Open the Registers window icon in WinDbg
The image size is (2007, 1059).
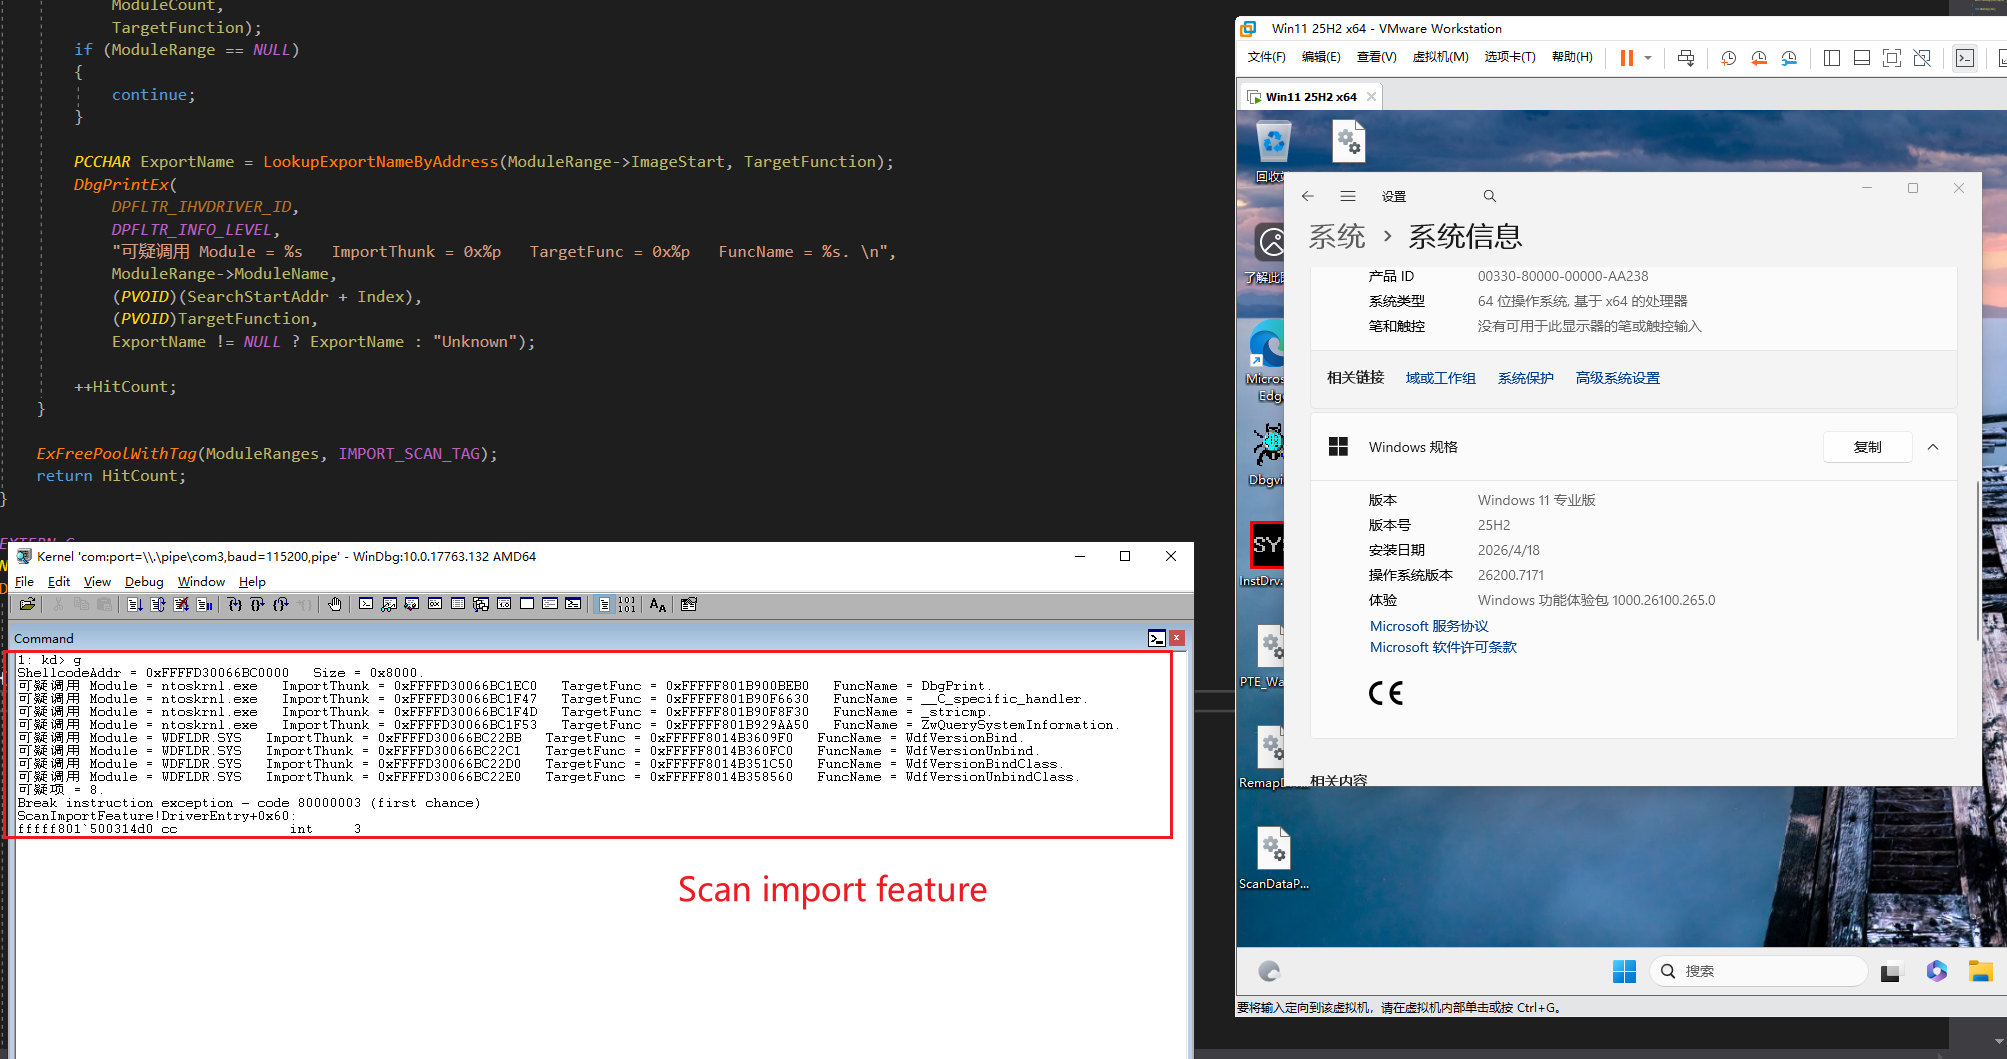(x=434, y=604)
